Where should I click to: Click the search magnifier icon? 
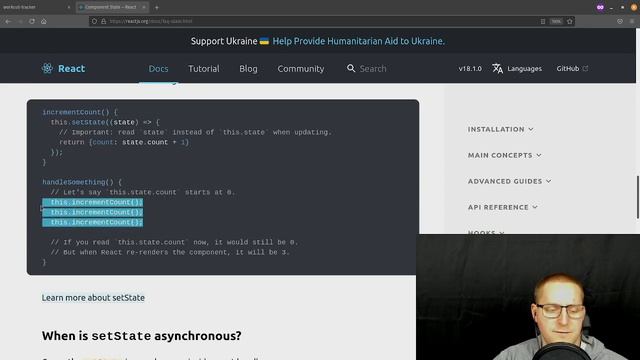pyautogui.click(x=351, y=68)
